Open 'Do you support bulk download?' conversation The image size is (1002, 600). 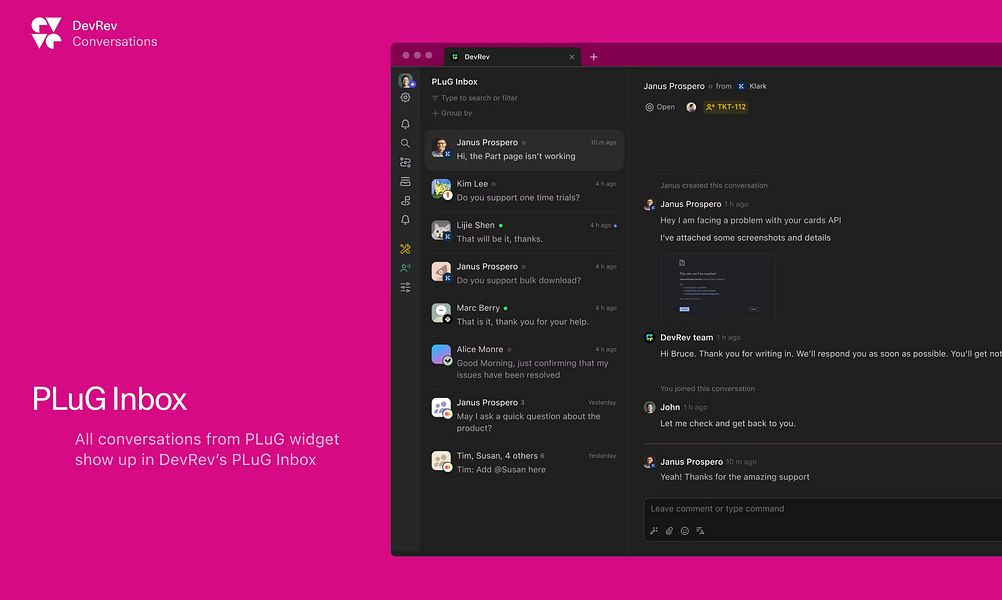coord(524,273)
